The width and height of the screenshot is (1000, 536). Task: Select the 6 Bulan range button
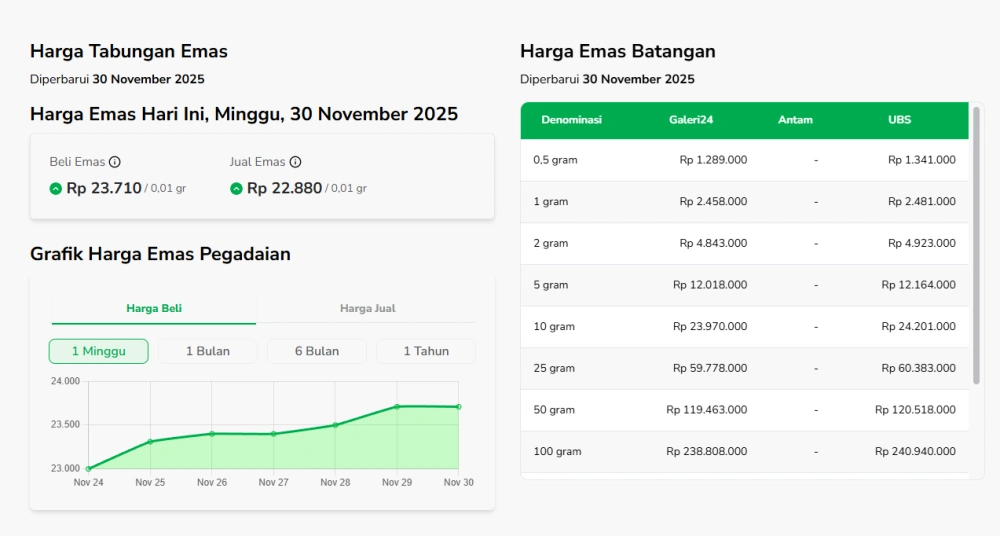pyautogui.click(x=317, y=352)
